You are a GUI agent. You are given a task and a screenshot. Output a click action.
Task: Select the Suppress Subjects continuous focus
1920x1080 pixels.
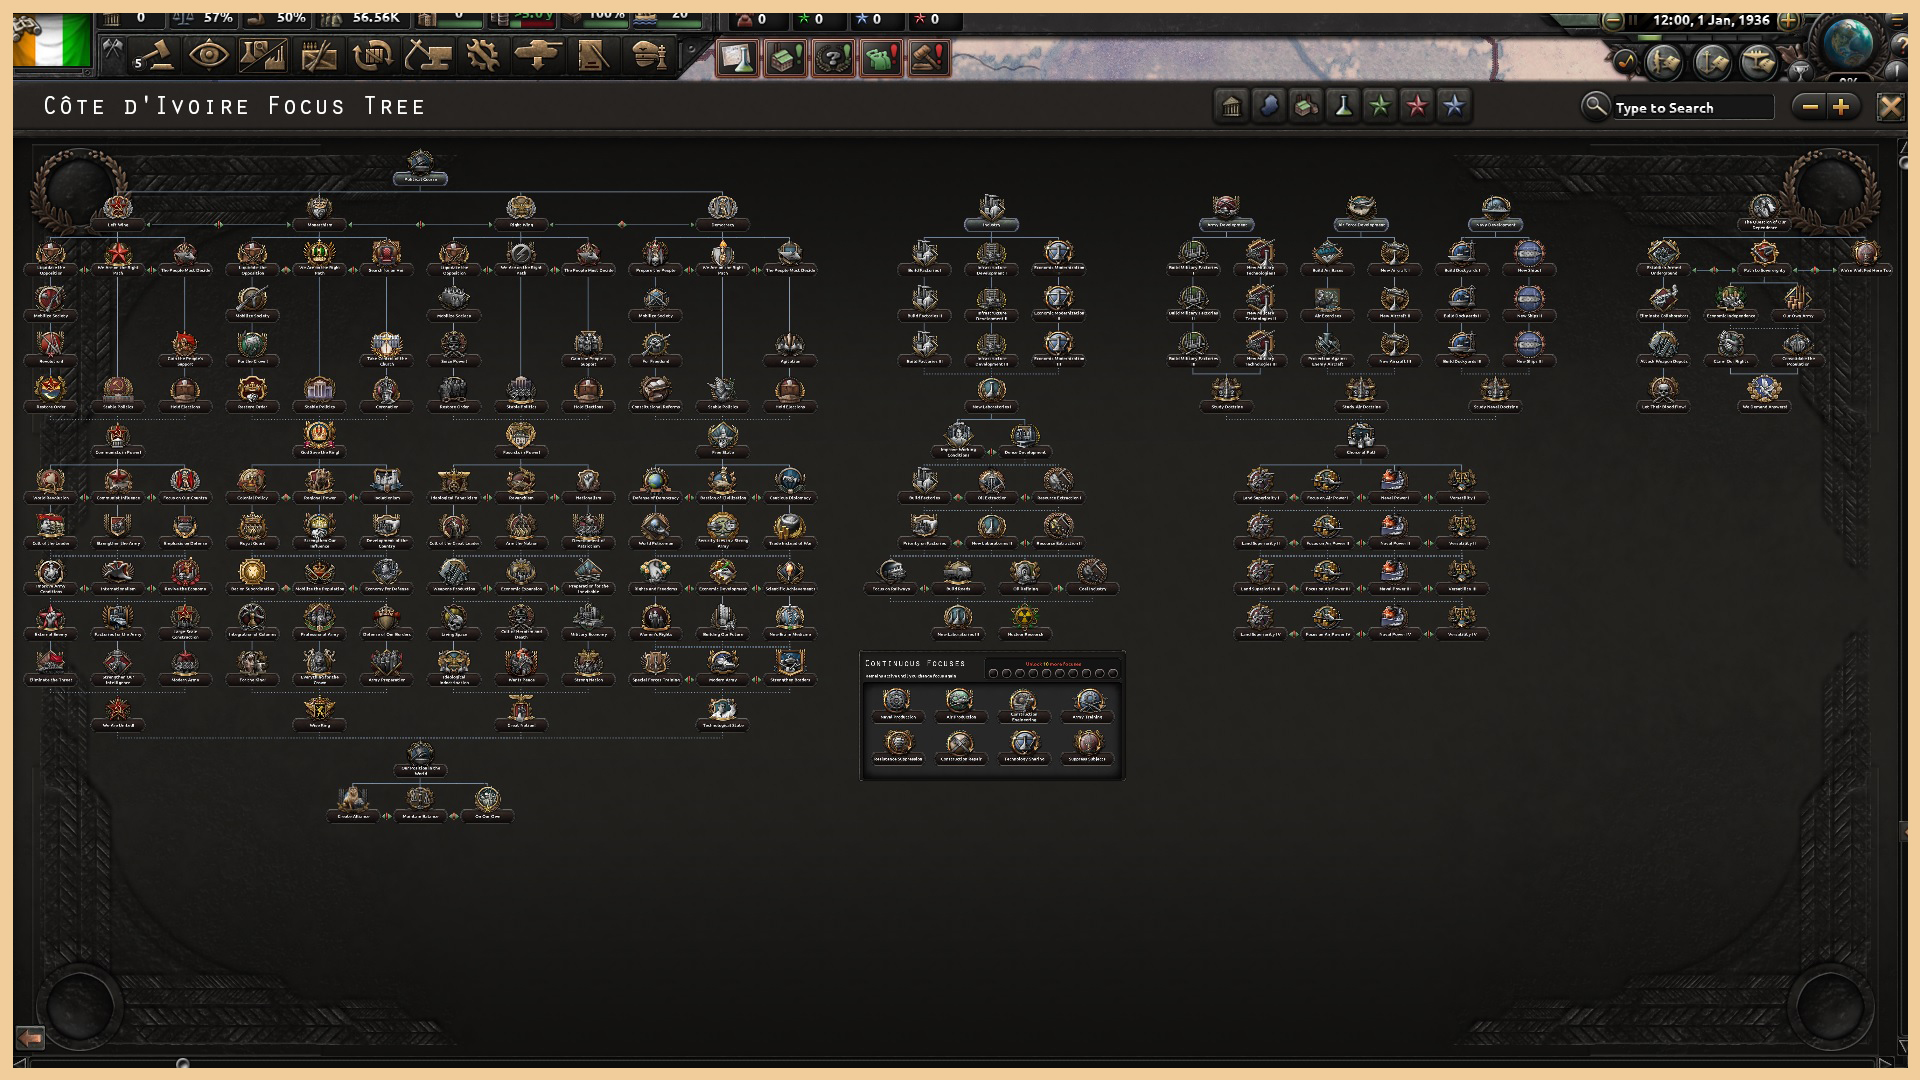click(1087, 746)
